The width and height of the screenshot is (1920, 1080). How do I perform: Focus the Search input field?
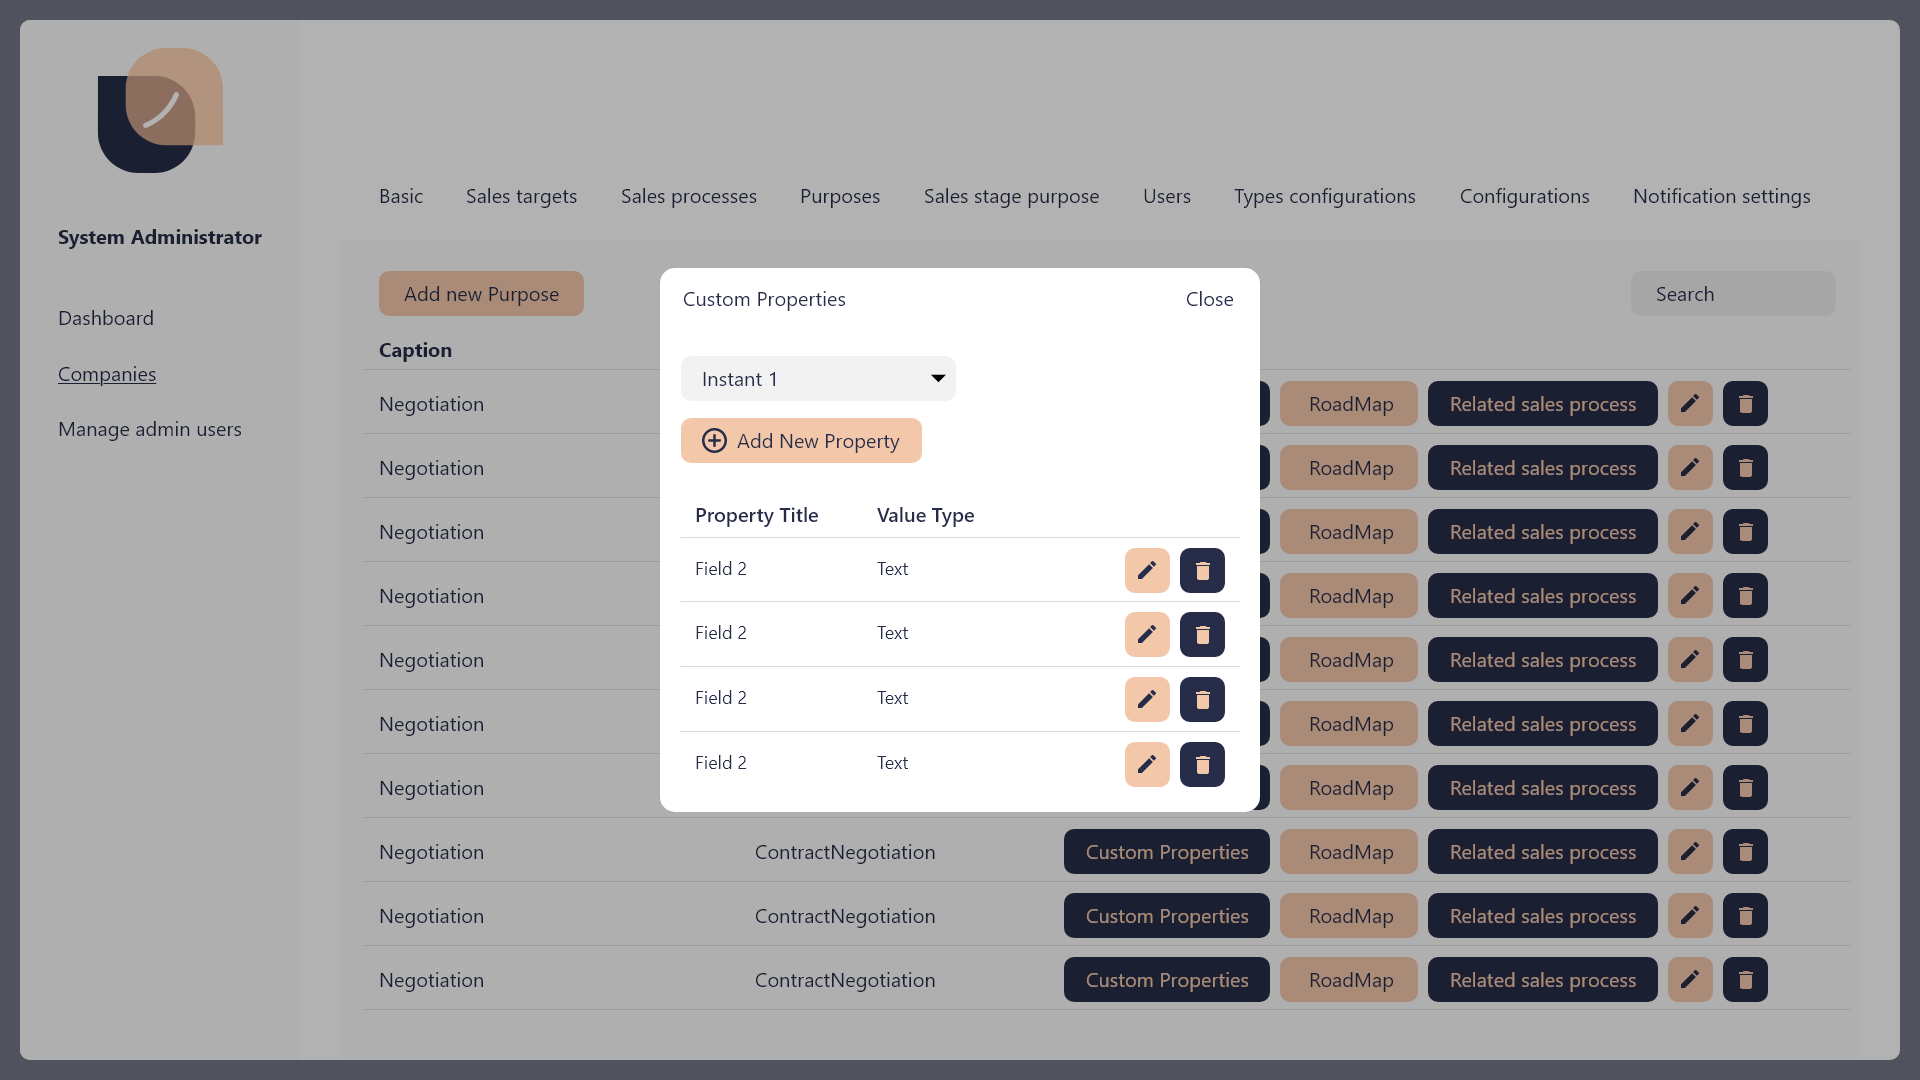pos(1732,294)
